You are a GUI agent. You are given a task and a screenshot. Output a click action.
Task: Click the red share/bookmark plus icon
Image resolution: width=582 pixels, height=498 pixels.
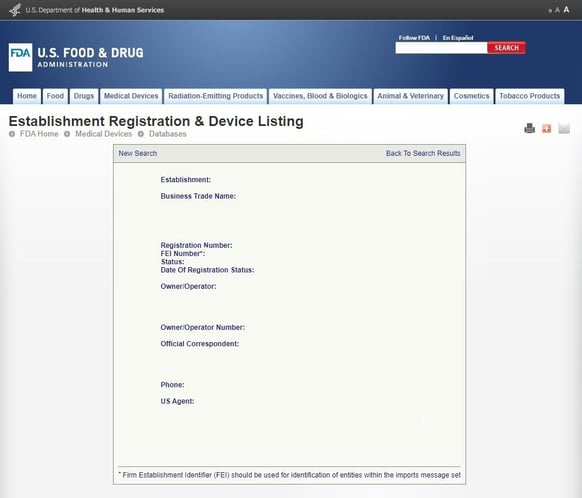coord(546,128)
